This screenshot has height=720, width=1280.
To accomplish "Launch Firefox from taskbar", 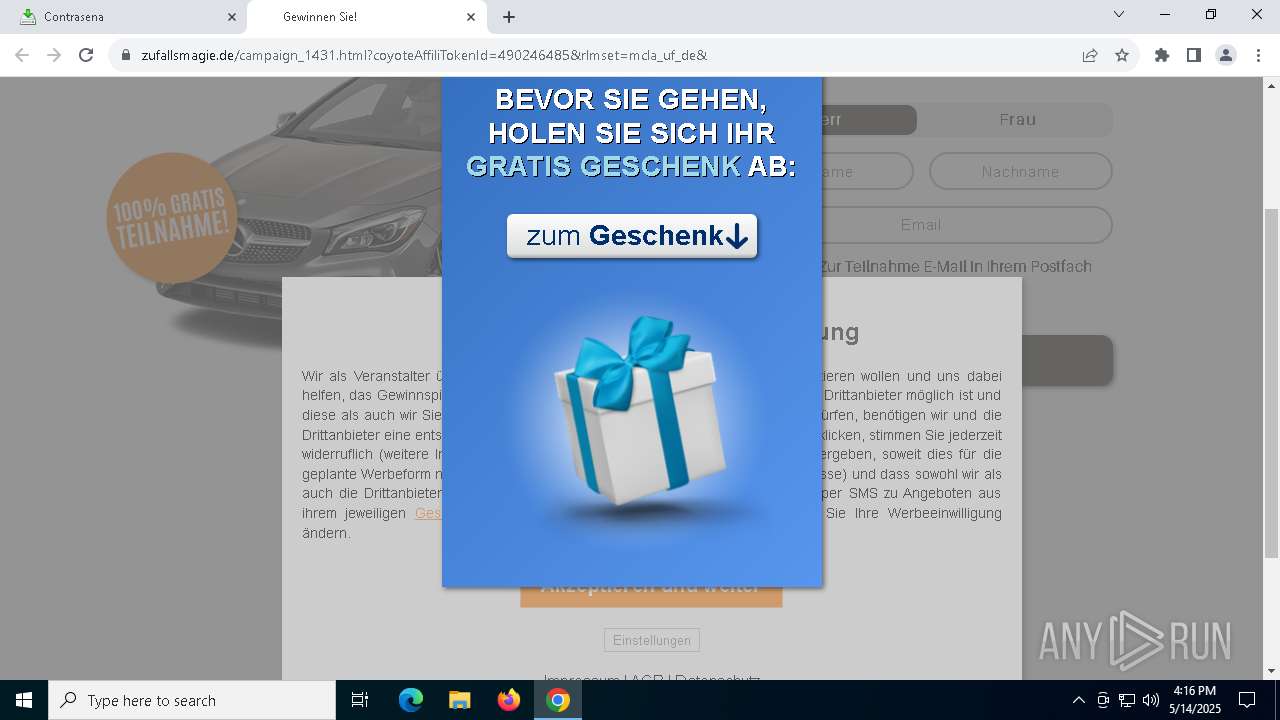I will (x=508, y=700).
